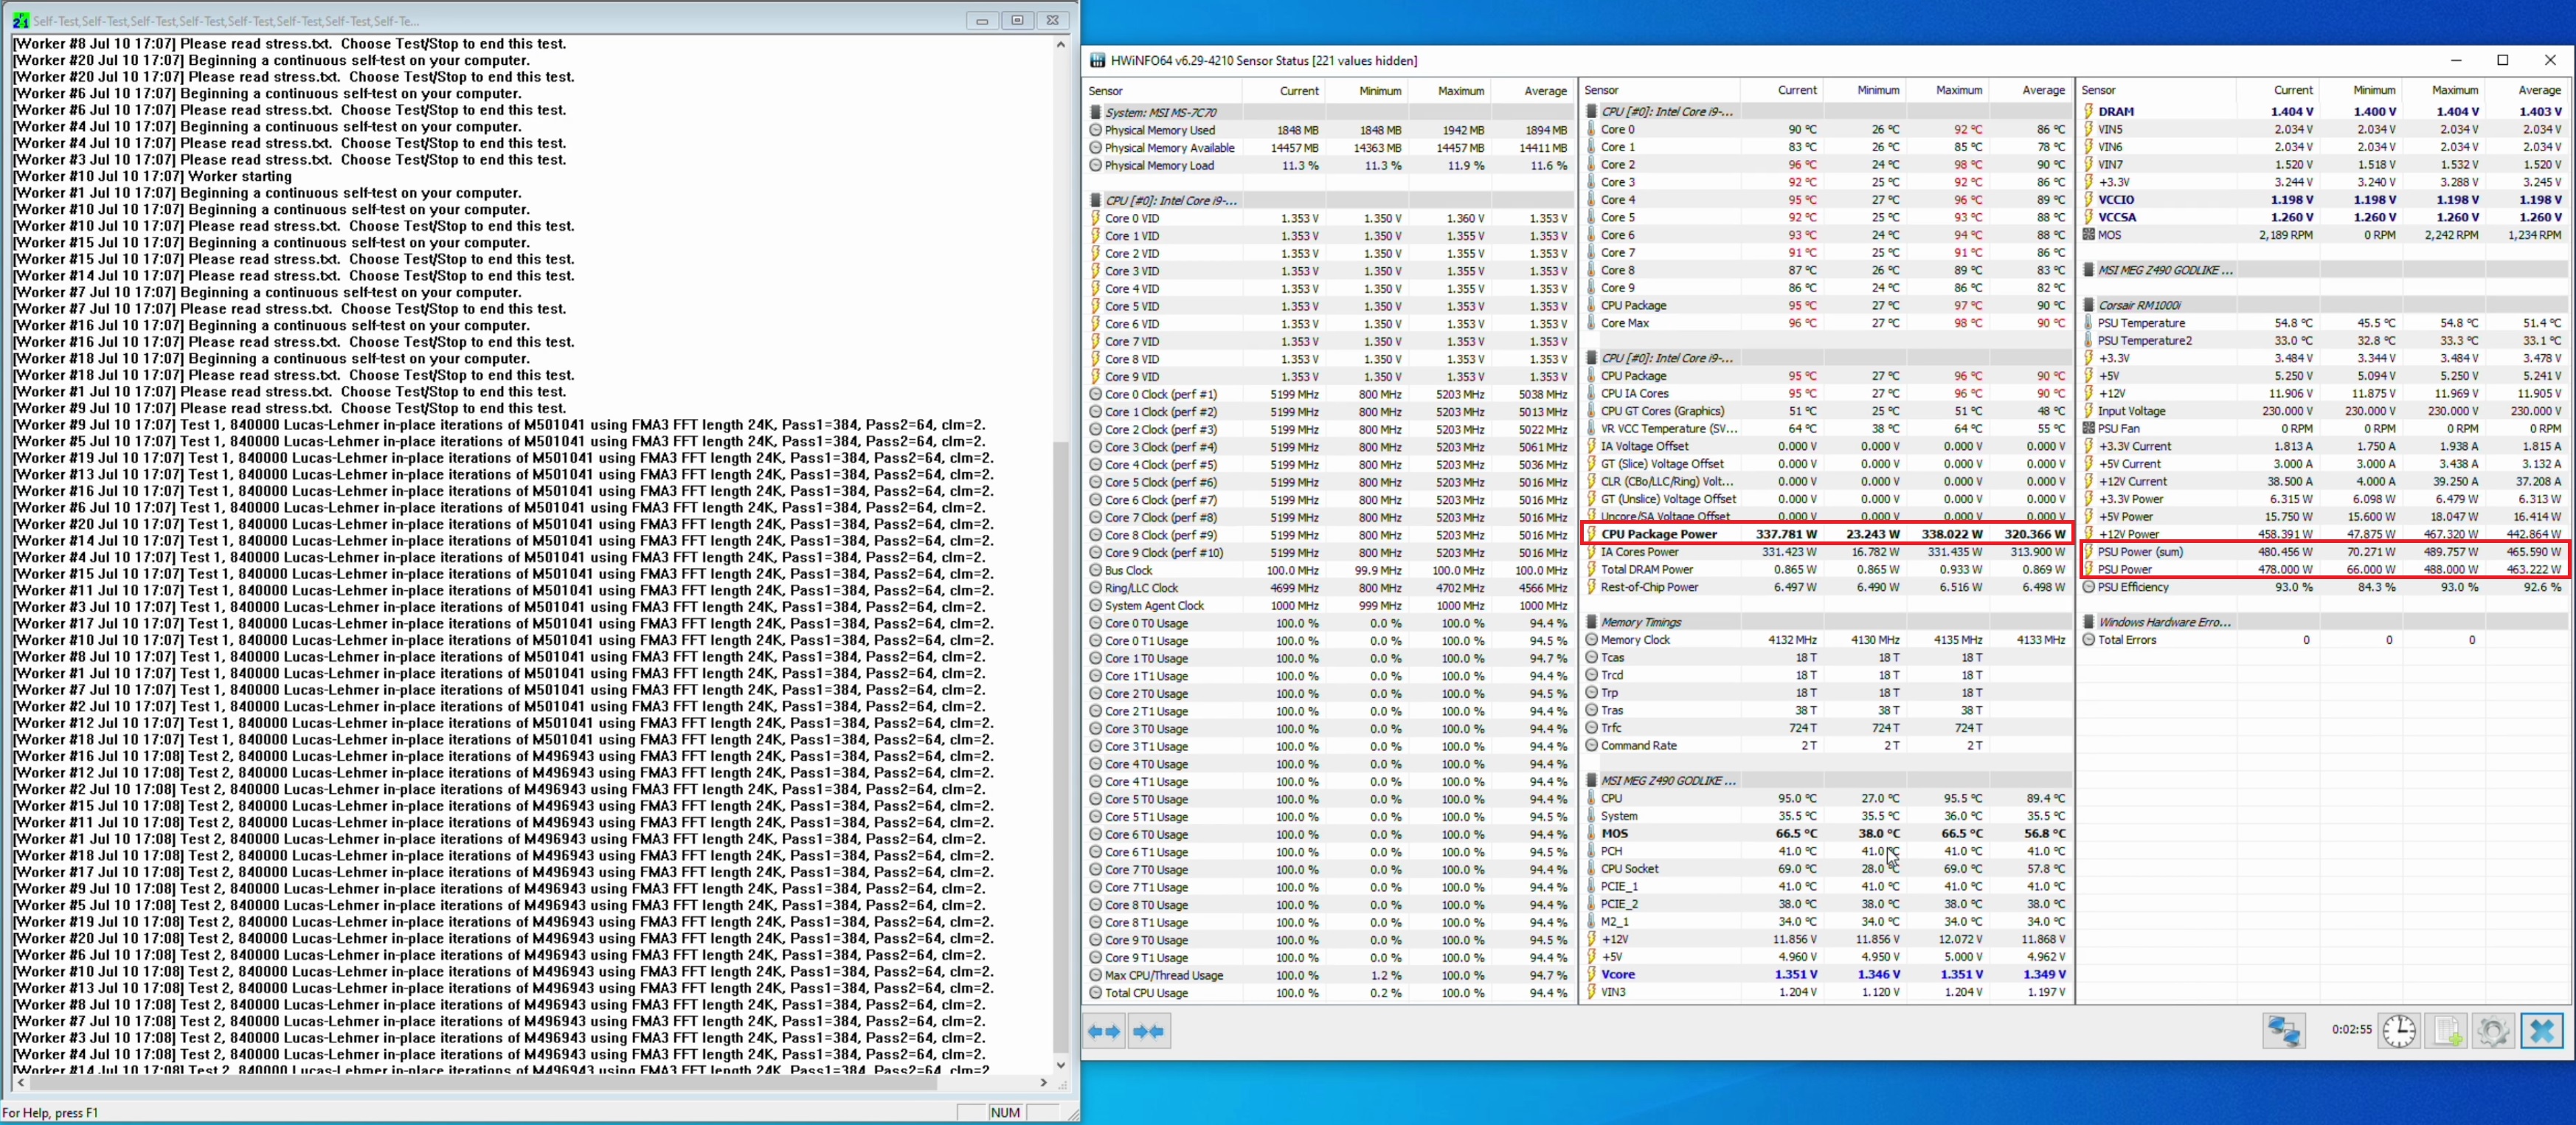Collapse the Windows Hardware Errors group
Screen dimensions: 2576x1125
click(2164, 622)
